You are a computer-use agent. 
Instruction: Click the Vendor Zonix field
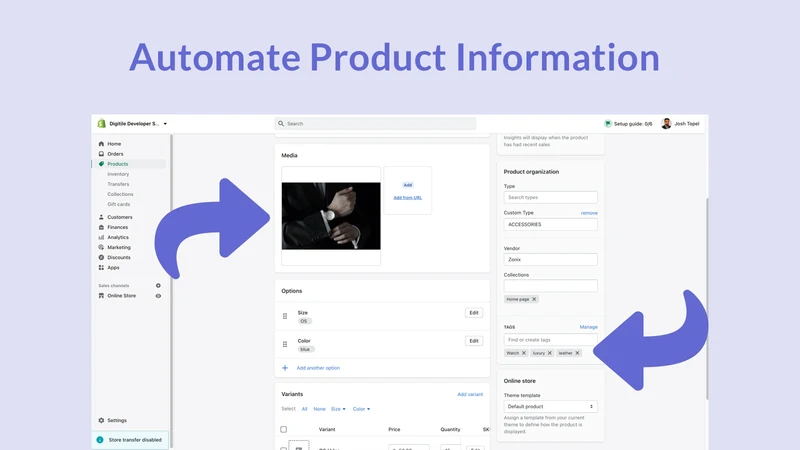point(551,260)
